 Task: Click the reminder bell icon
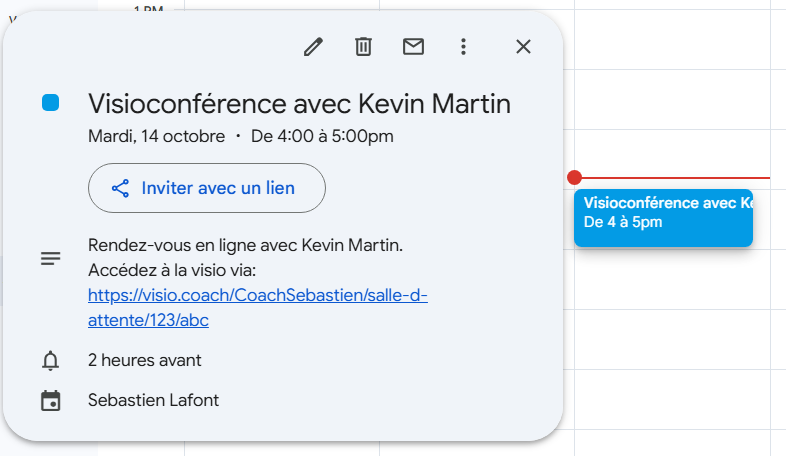tap(51, 361)
